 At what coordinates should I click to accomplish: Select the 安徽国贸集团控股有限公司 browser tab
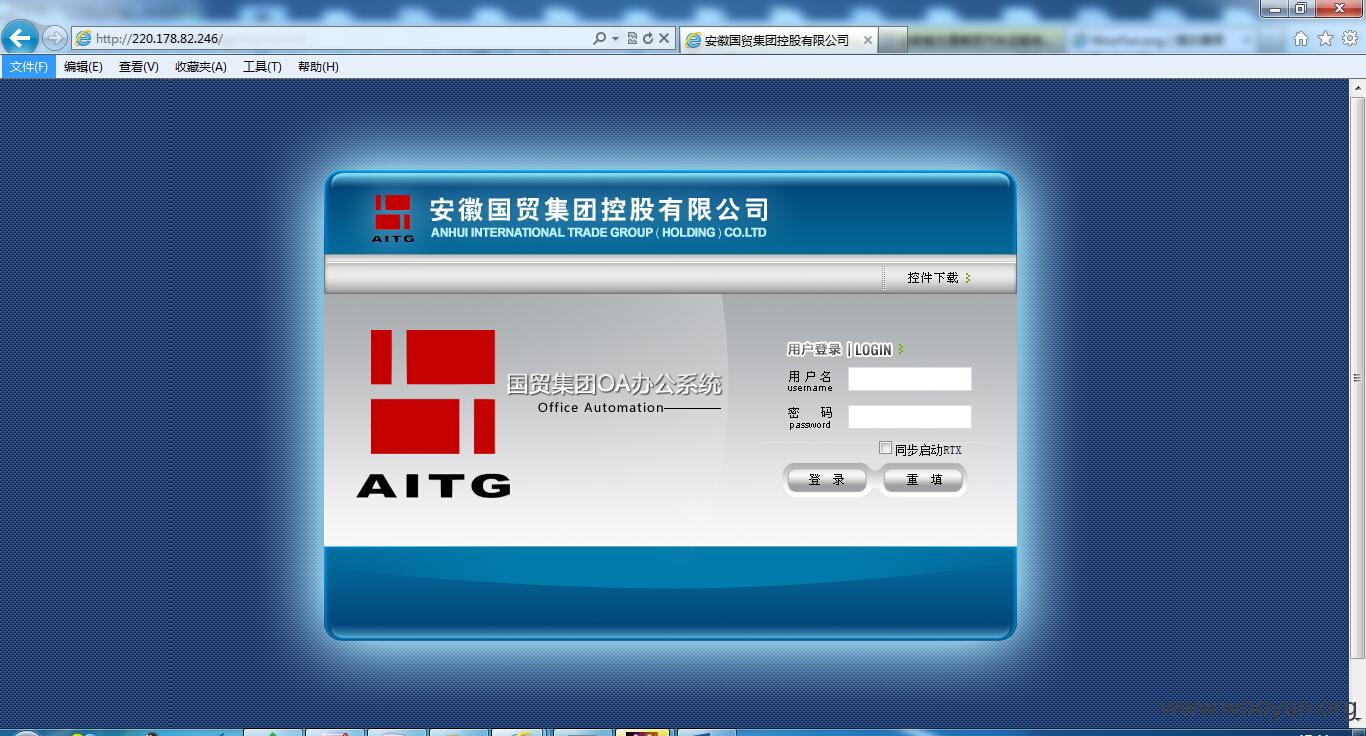coord(777,40)
